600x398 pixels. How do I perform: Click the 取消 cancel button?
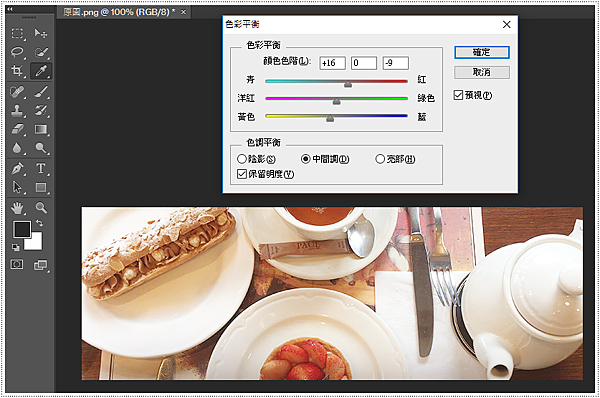pyautogui.click(x=482, y=72)
